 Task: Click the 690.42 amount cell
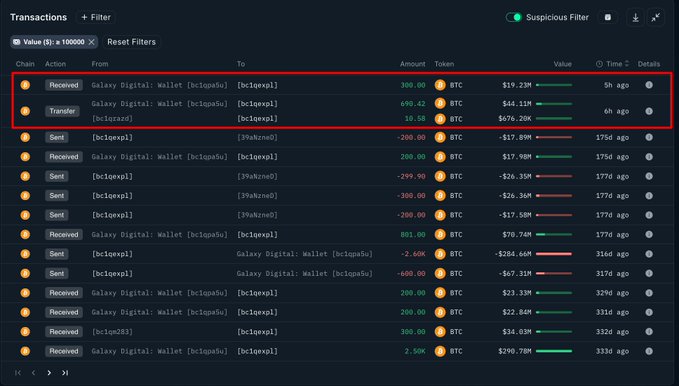[x=413, y=104]
